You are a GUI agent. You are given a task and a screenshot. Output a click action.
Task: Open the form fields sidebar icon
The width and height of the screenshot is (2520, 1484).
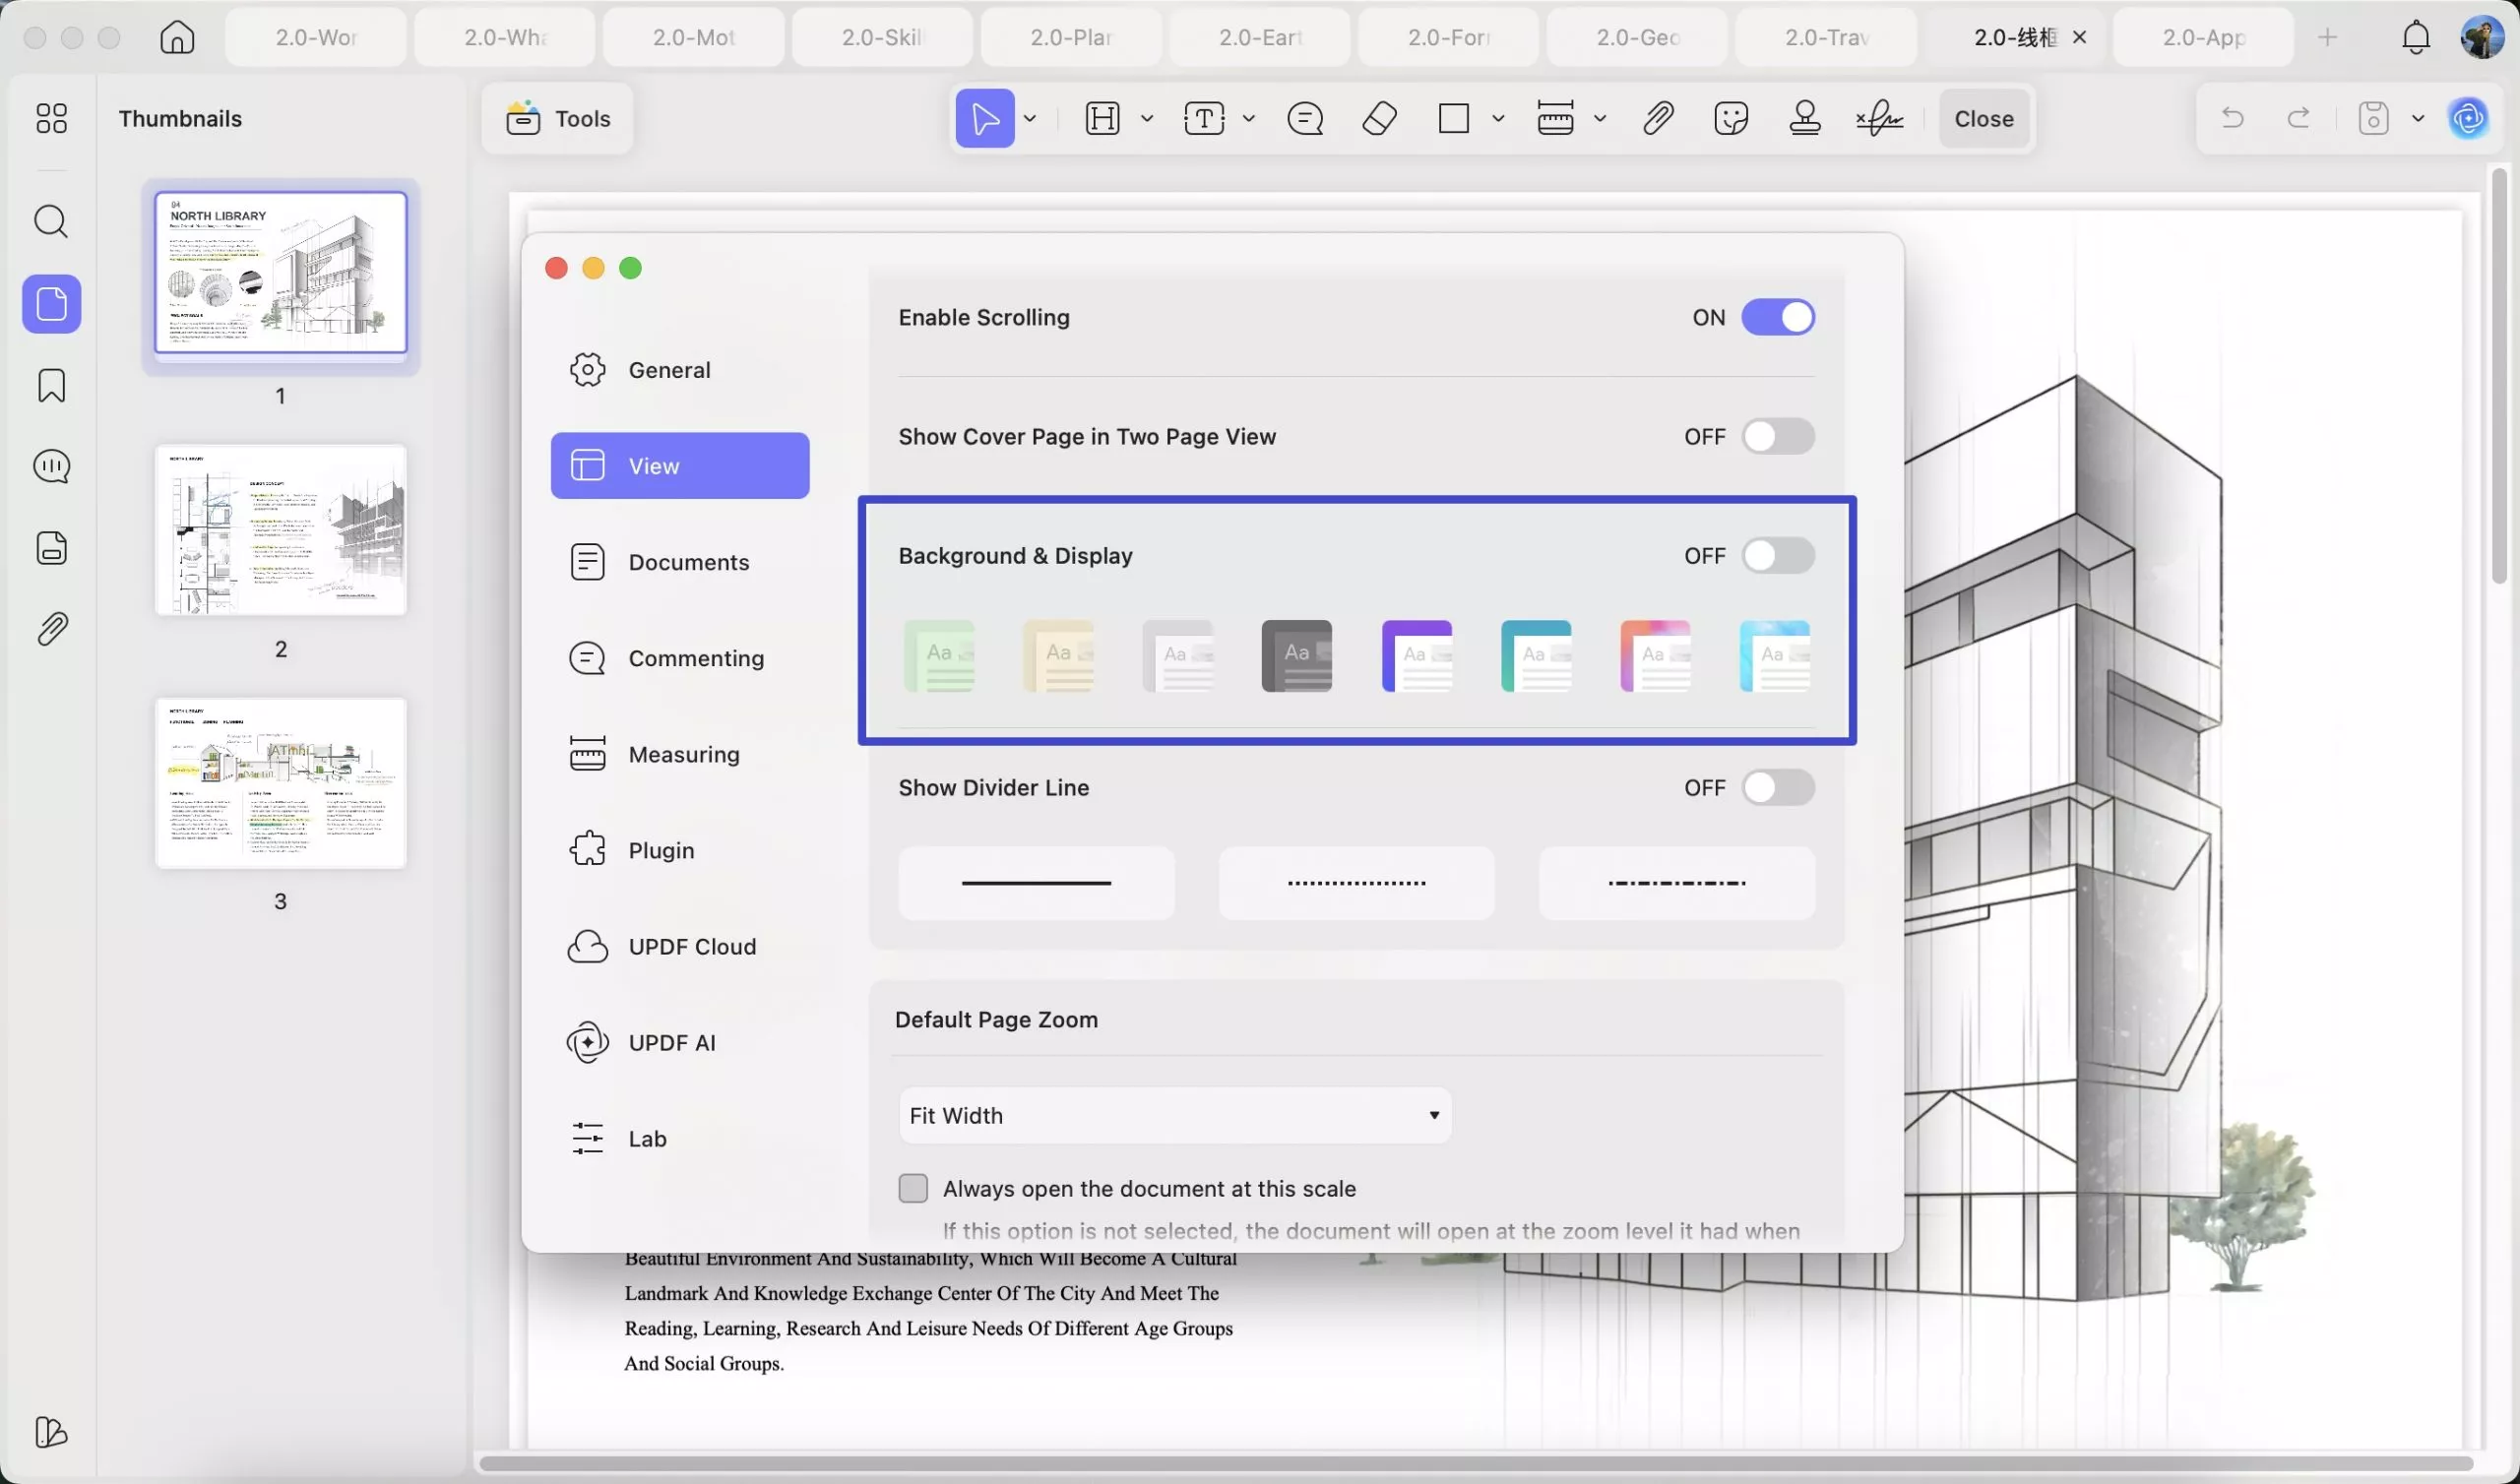point(51,547)
